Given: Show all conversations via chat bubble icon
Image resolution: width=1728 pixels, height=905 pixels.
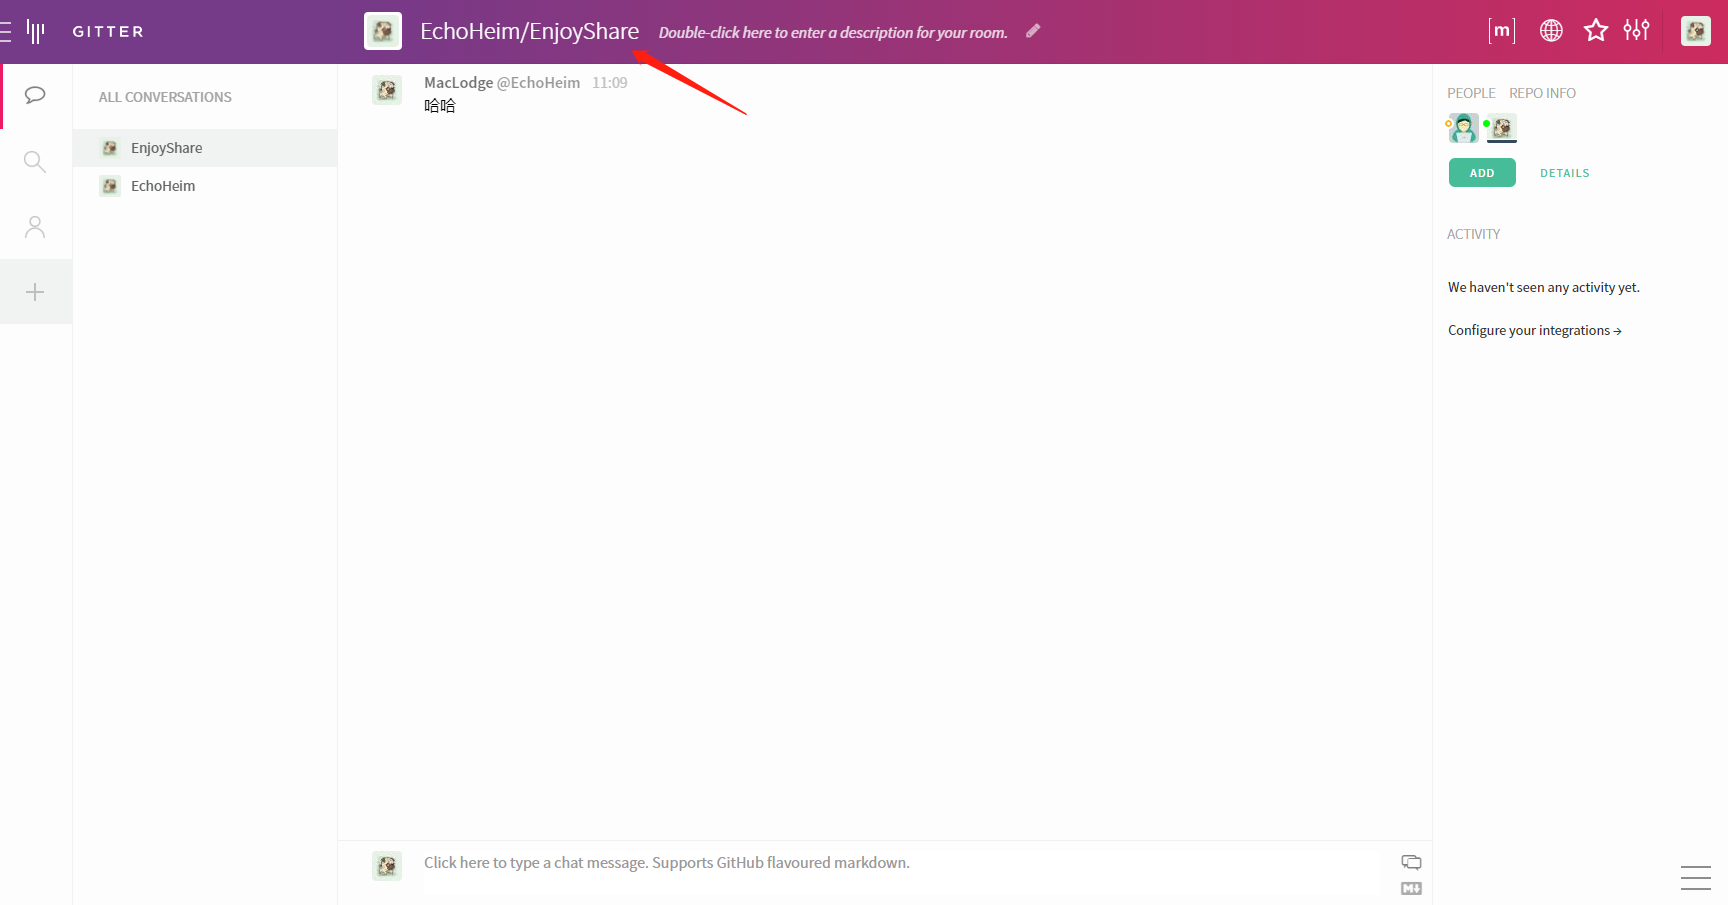Looking at the screenshot, I should 35,95.
